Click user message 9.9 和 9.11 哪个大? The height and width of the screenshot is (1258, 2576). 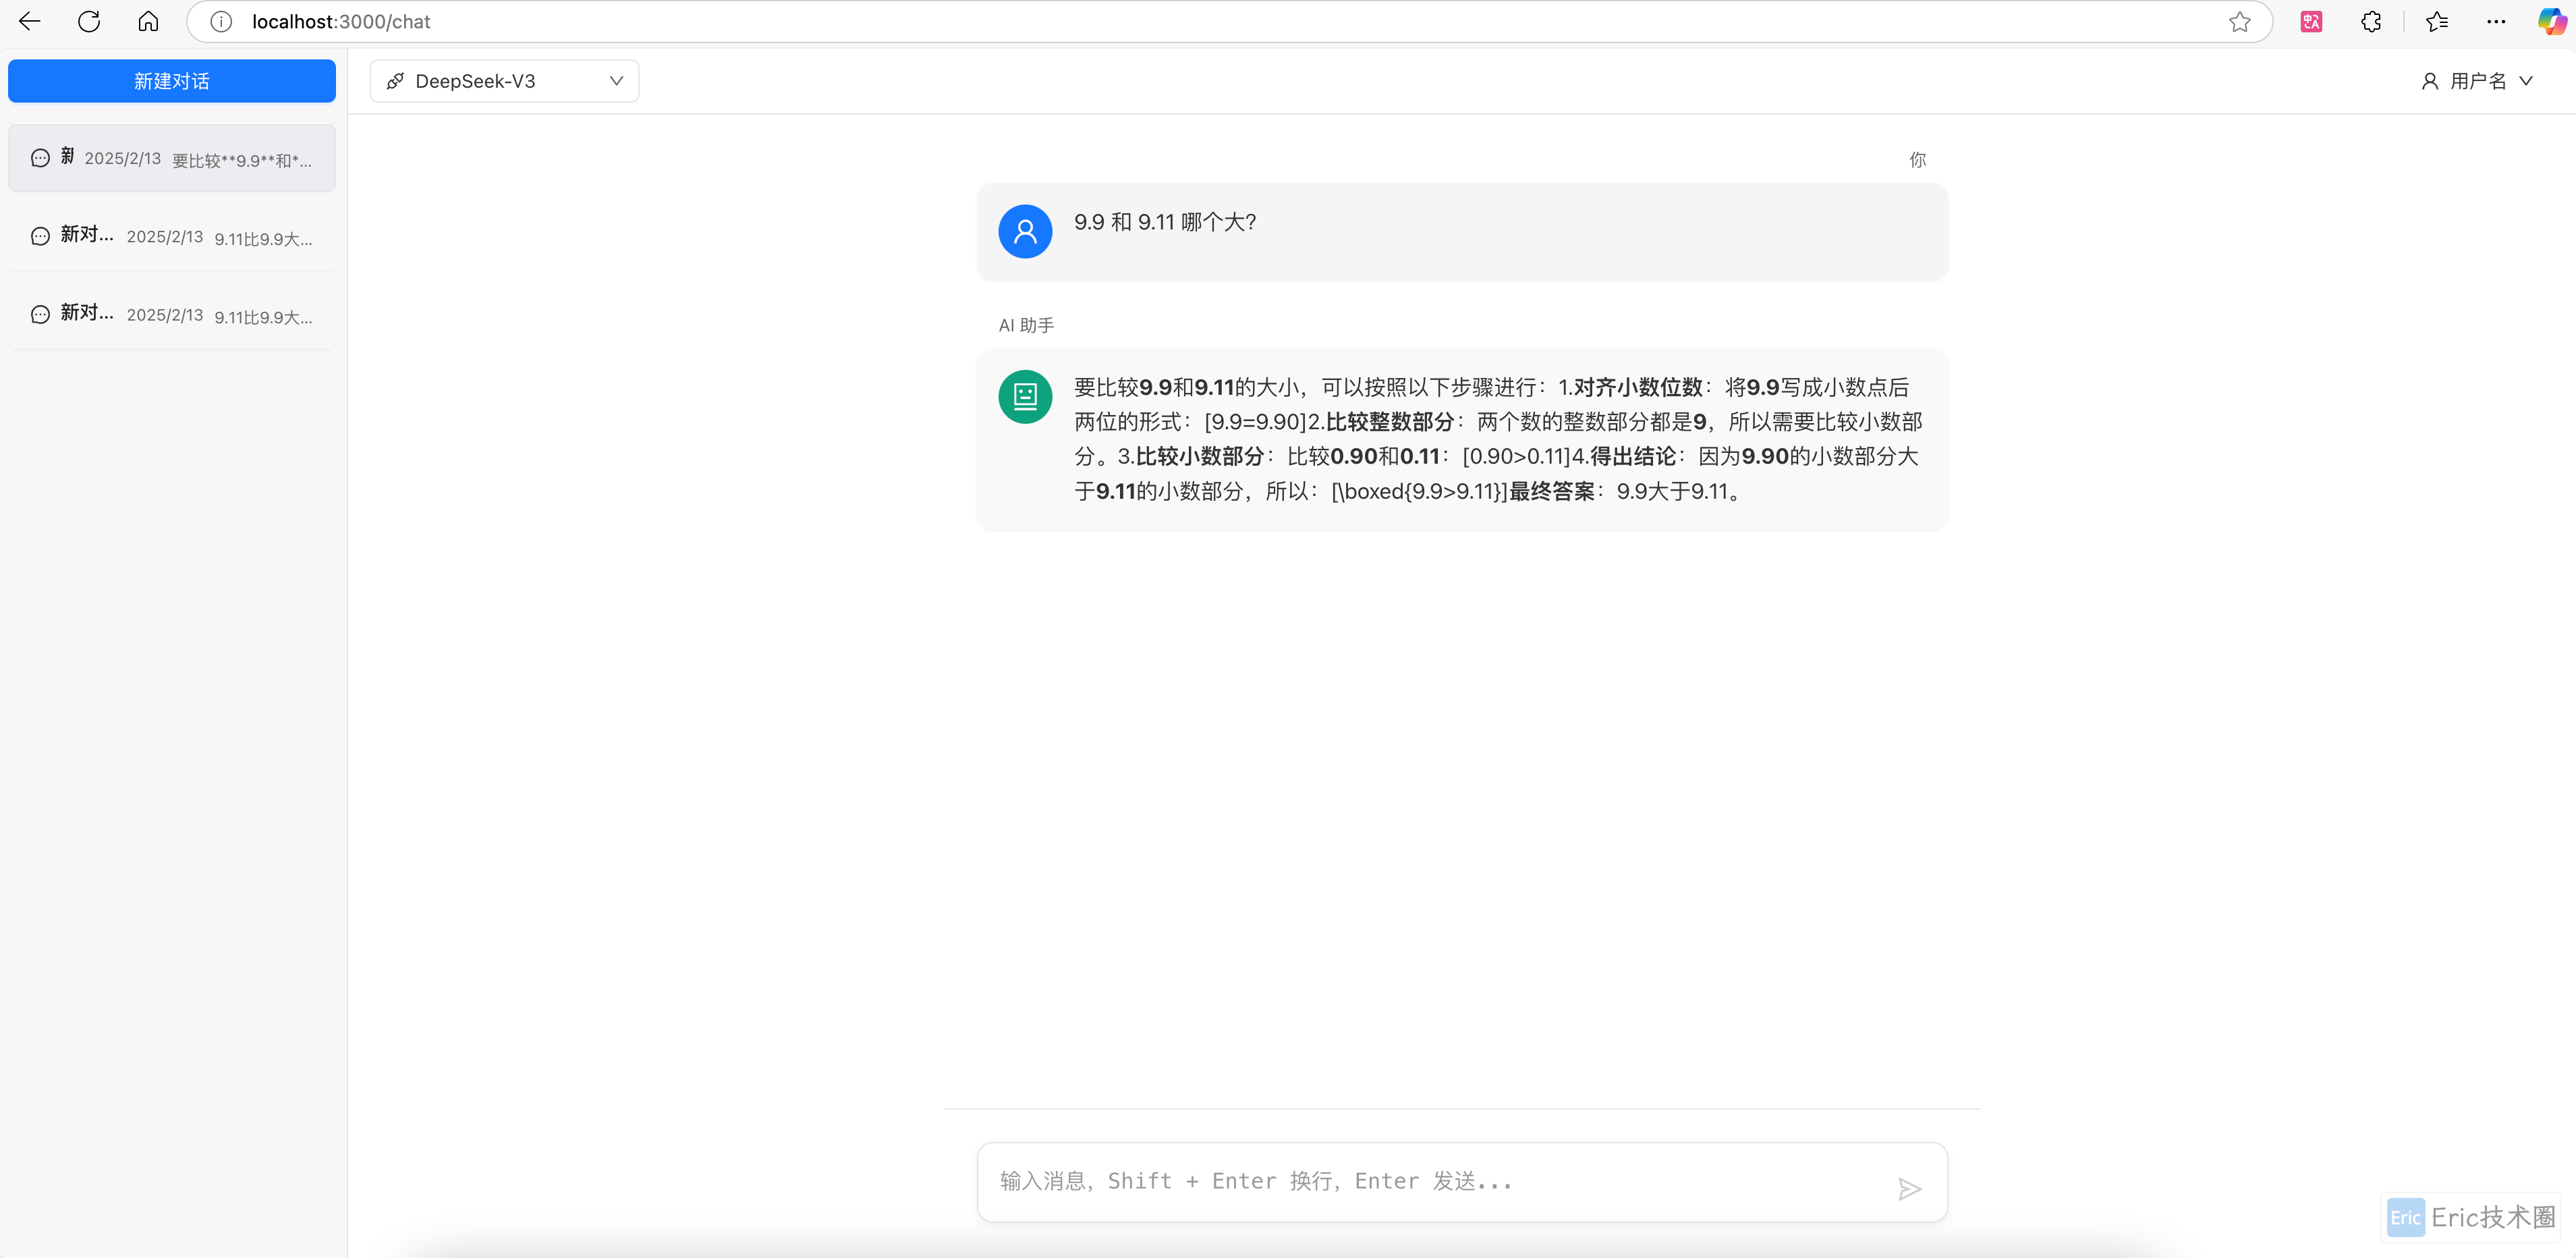click(1165, 222)
